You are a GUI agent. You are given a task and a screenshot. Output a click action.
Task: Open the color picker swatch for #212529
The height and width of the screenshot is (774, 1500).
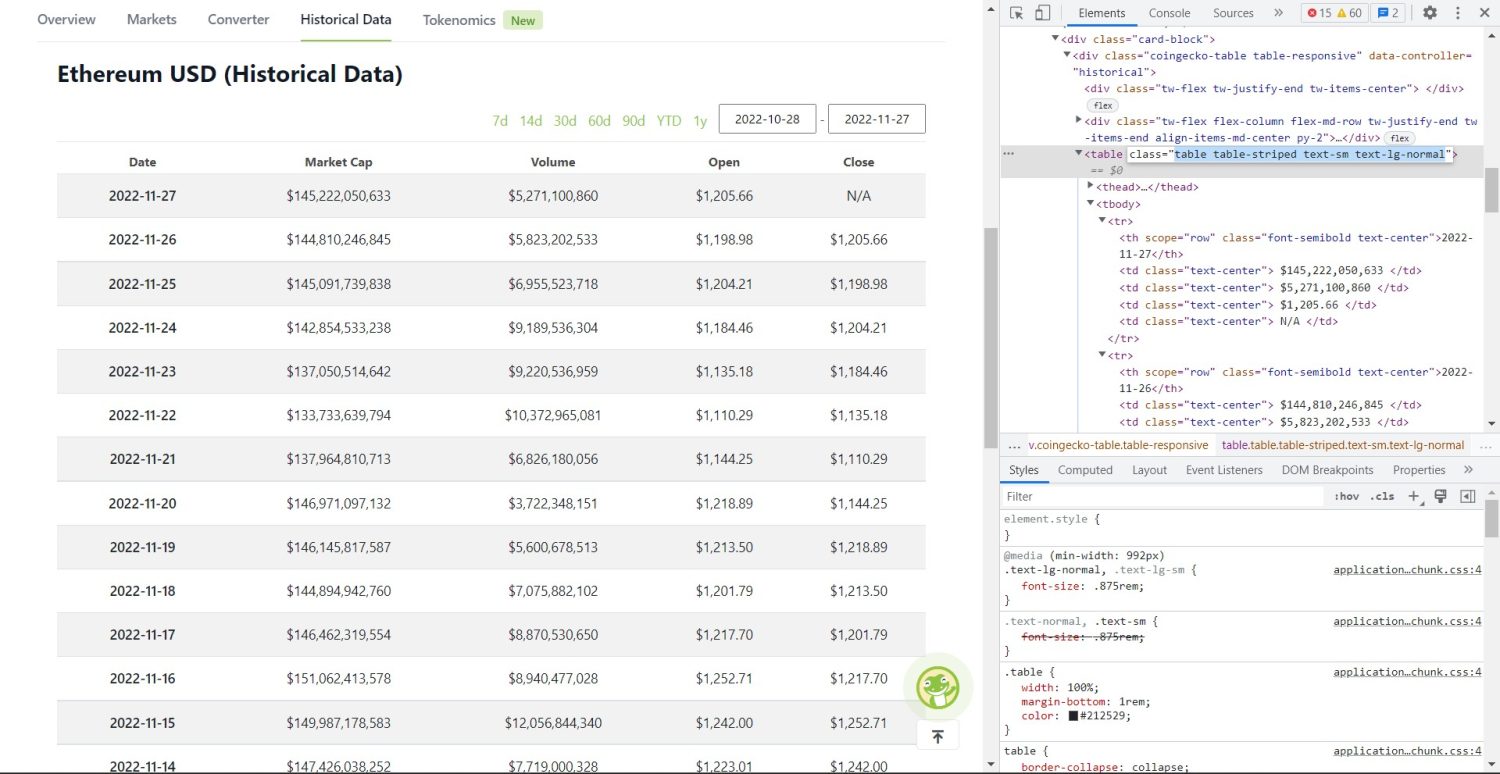coord(1073,716)
